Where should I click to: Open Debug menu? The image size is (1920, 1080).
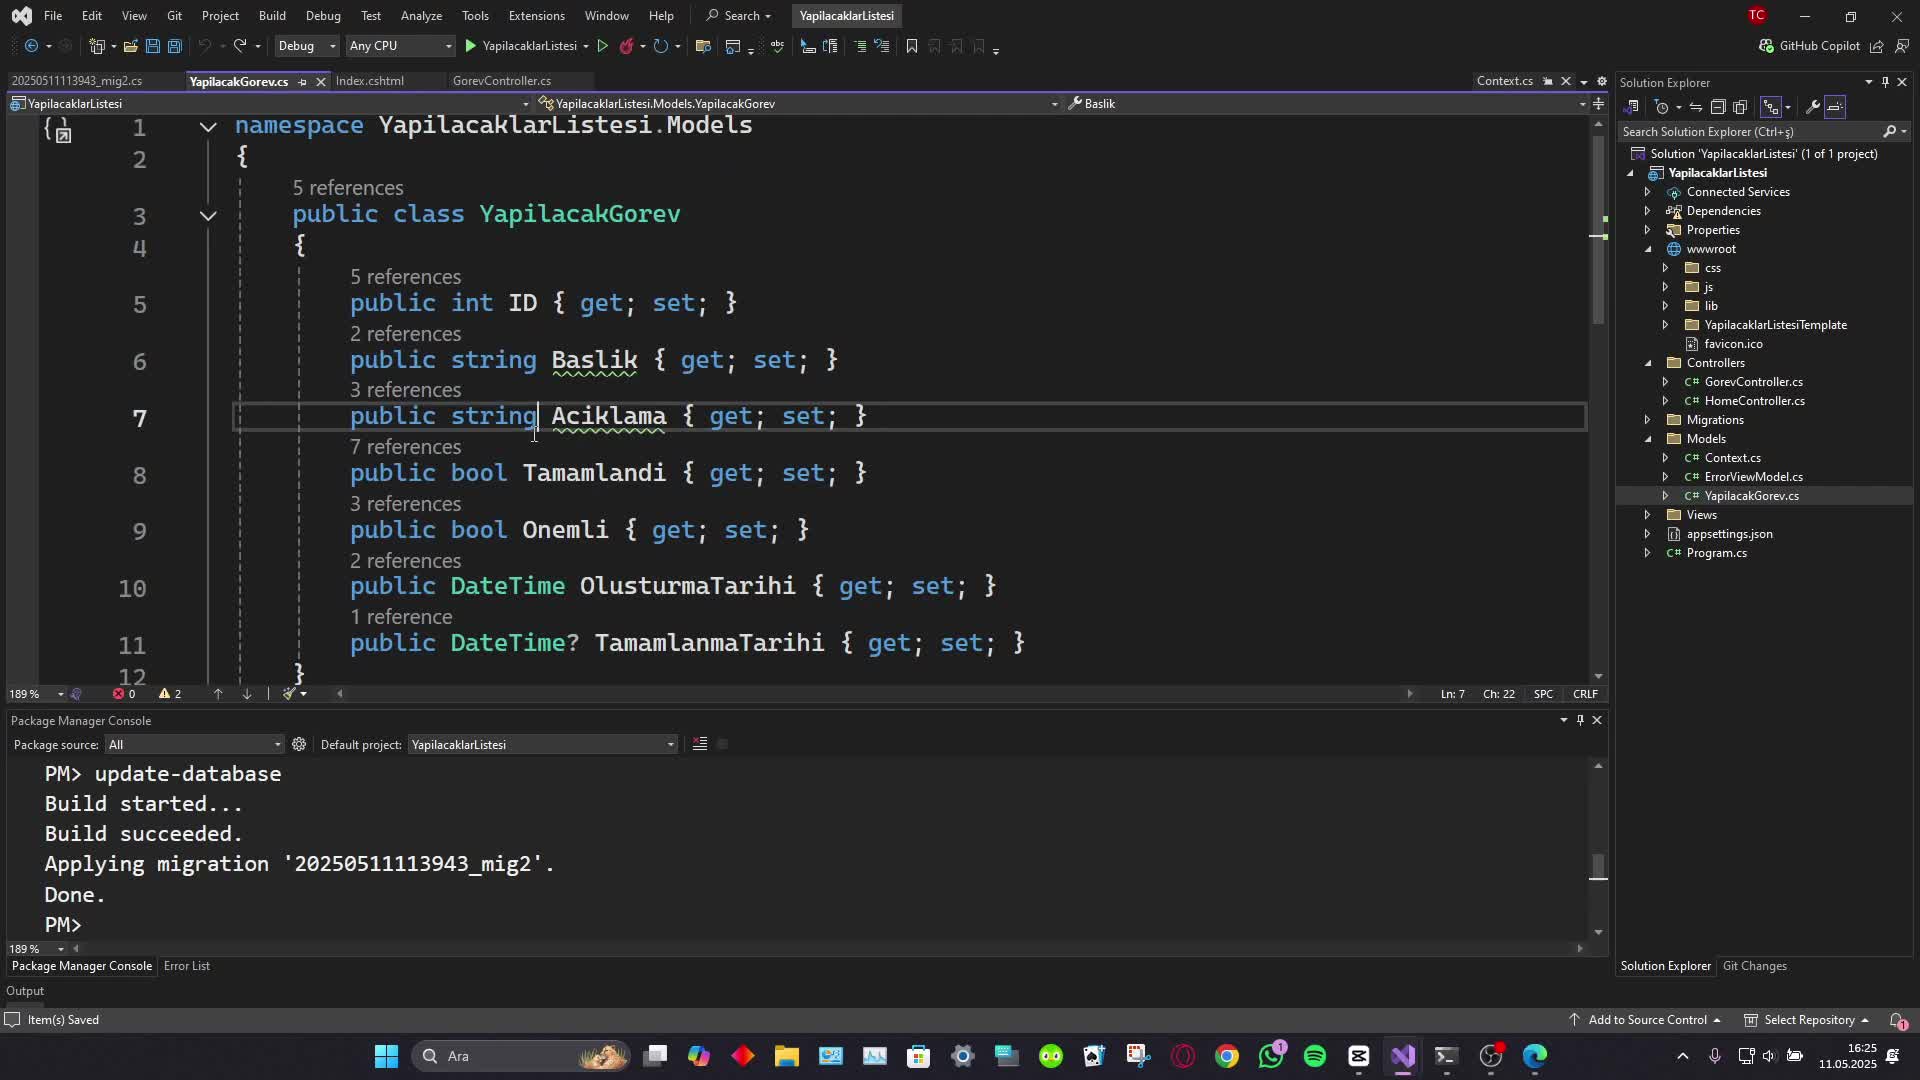pyautogui.click(x=323, y=16)
